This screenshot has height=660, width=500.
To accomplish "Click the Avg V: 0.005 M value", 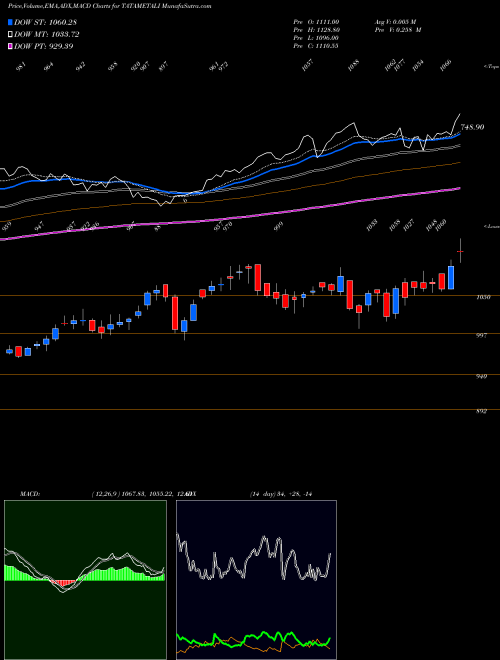I will coord(395,22).
